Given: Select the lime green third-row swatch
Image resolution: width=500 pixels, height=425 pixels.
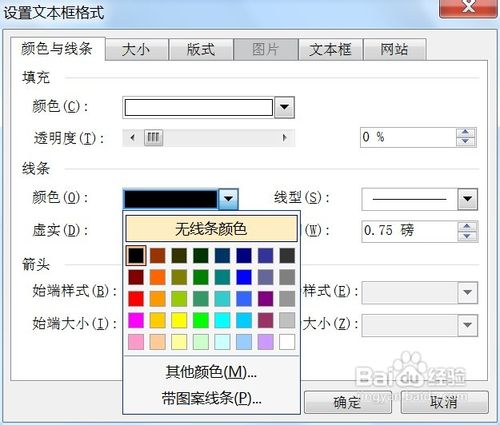Looking at the screenshot, I should [179, 299].
